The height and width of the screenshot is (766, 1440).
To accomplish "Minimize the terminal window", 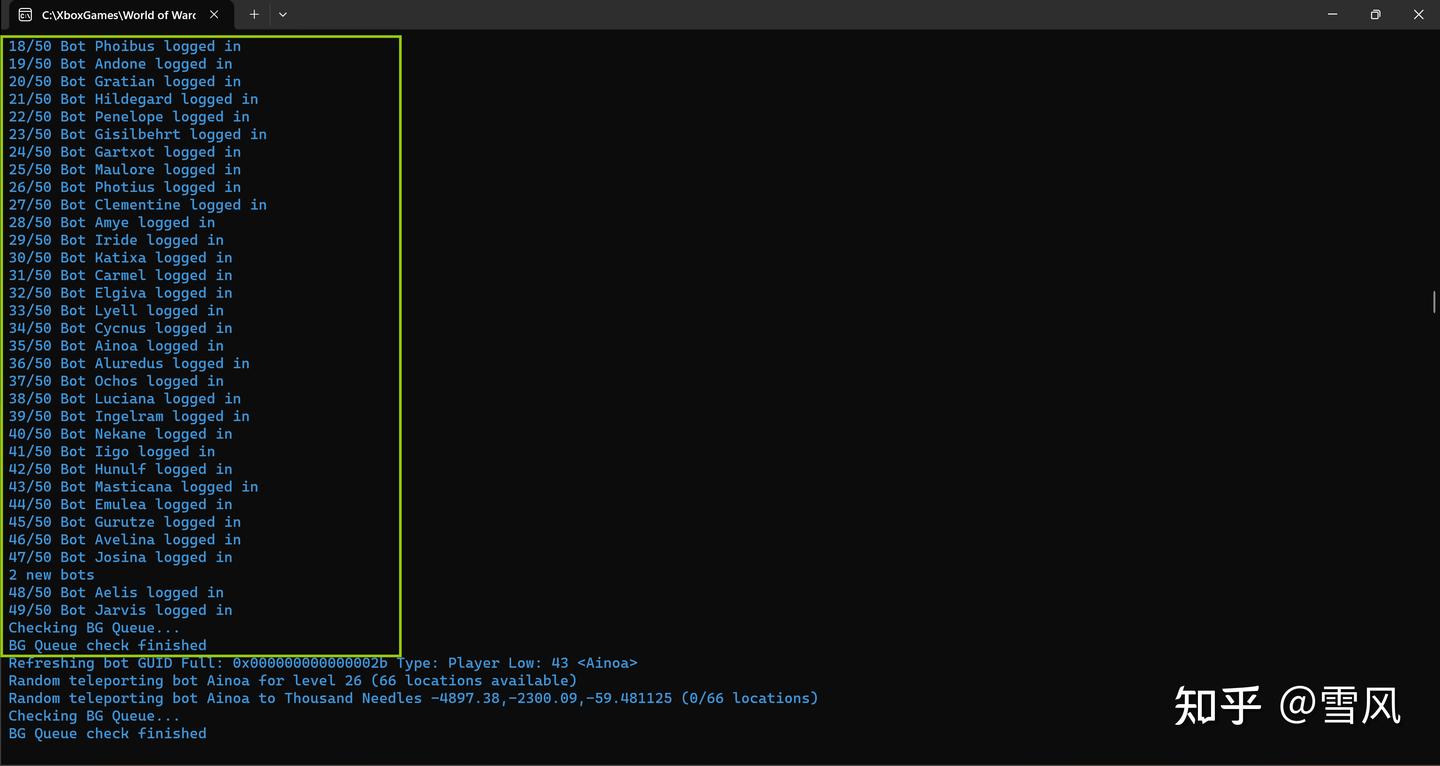I will tap(1332, 15).
